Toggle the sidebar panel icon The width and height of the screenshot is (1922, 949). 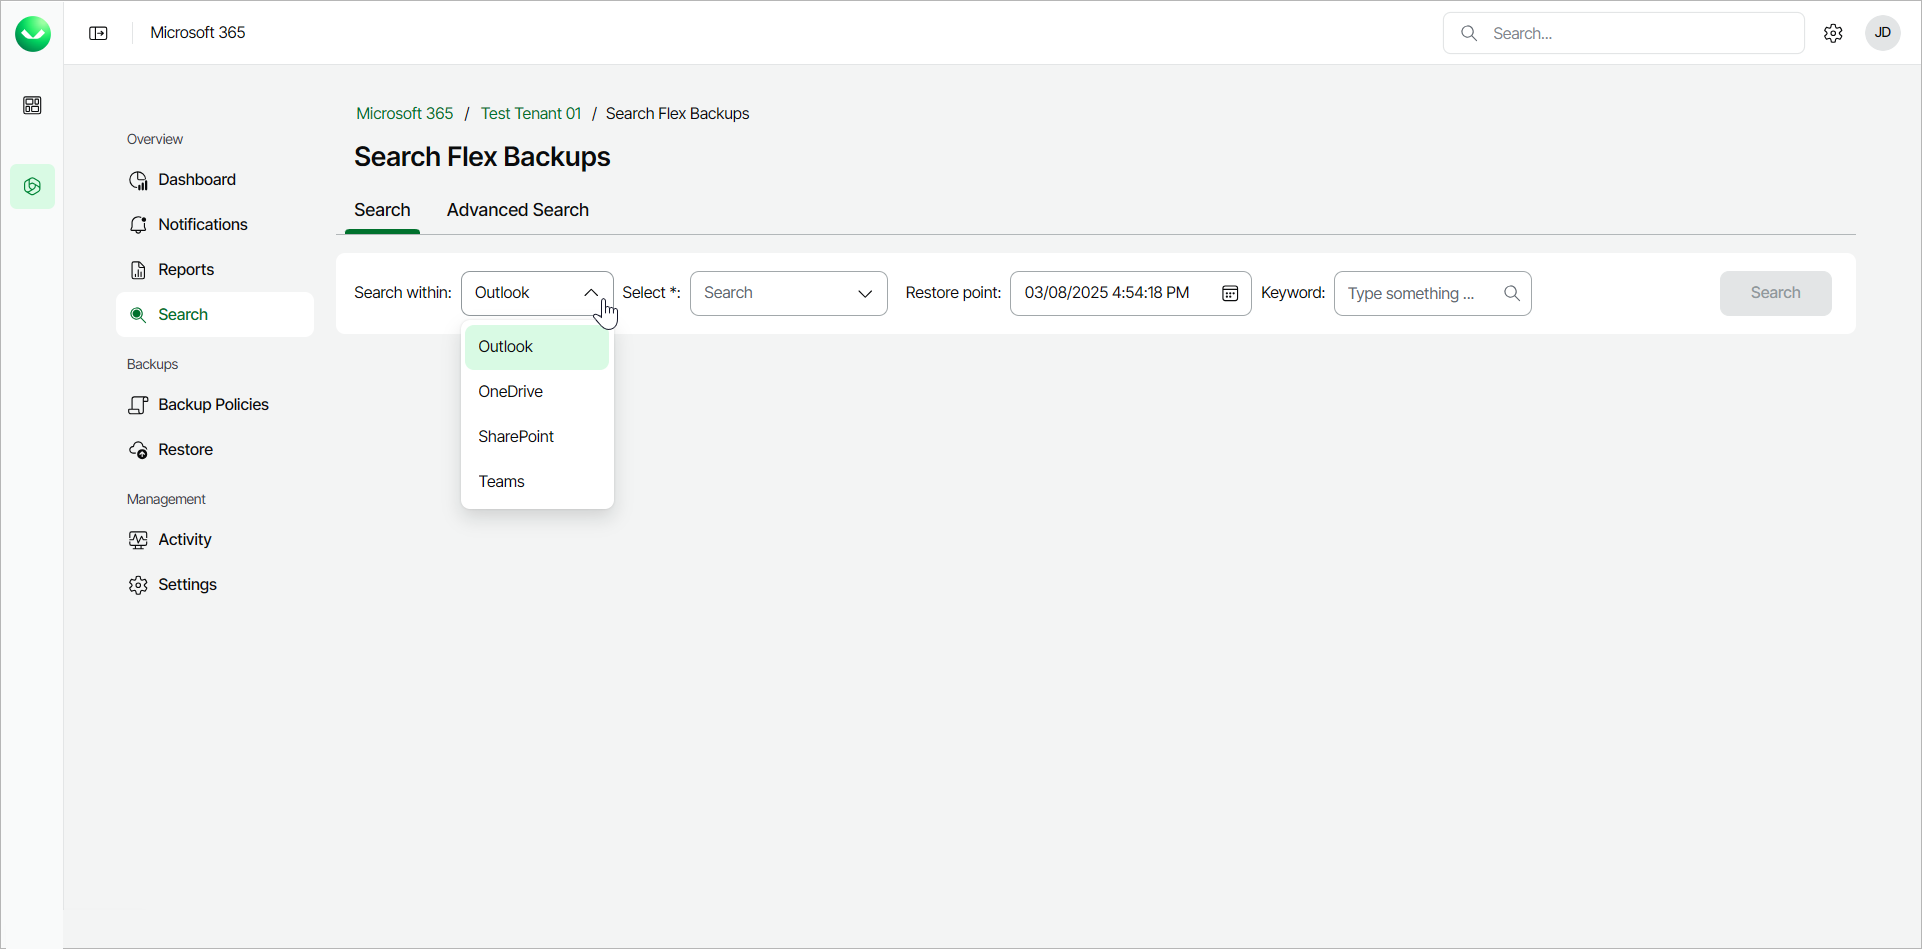click(x=98, y=33)
